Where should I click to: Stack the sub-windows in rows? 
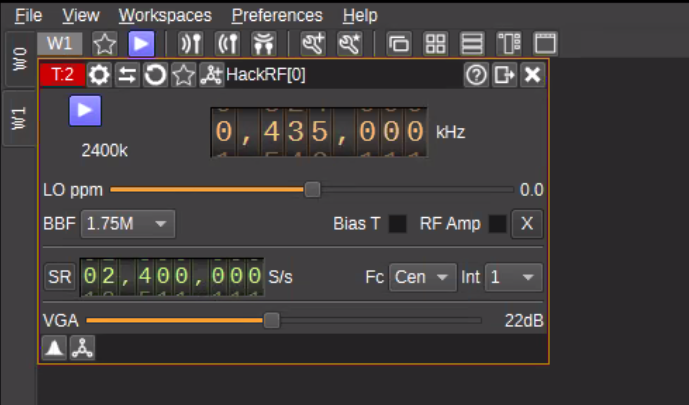(x=472, y=44)
